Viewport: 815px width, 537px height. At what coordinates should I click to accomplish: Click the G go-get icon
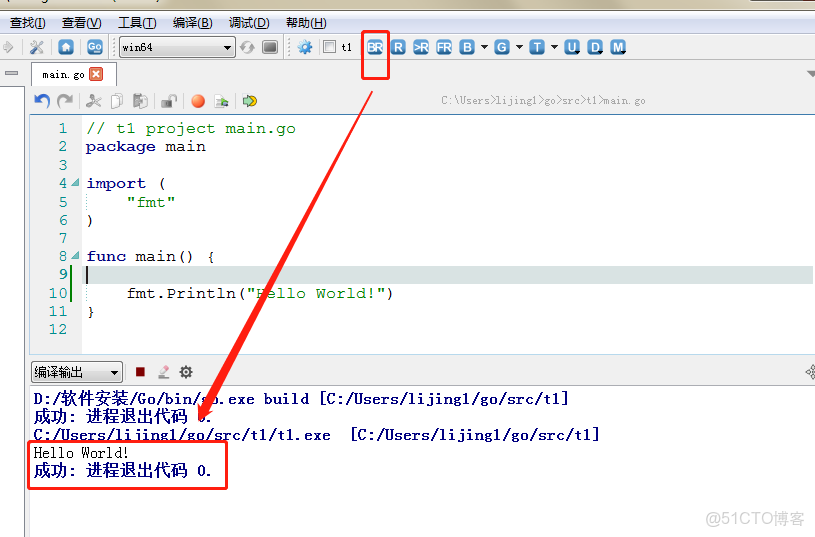coord(502,47)
